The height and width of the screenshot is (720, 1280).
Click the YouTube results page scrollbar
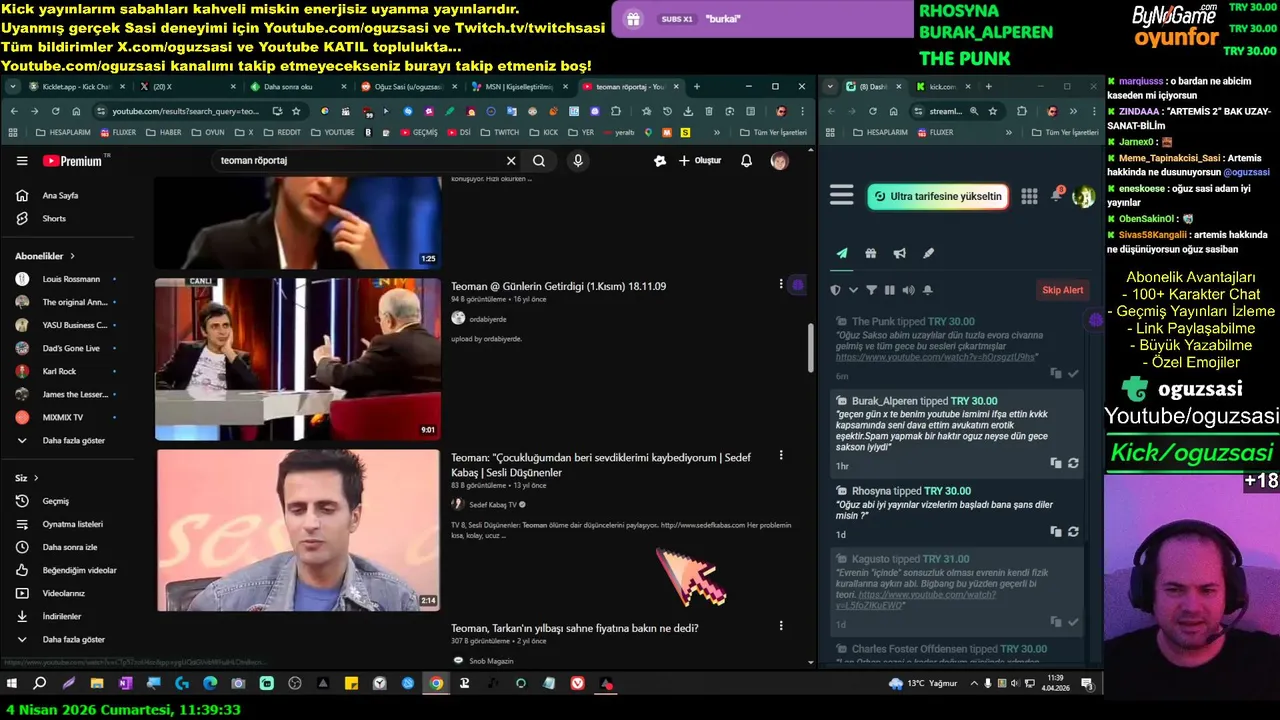pyautogui.click(x=810, y=348)
